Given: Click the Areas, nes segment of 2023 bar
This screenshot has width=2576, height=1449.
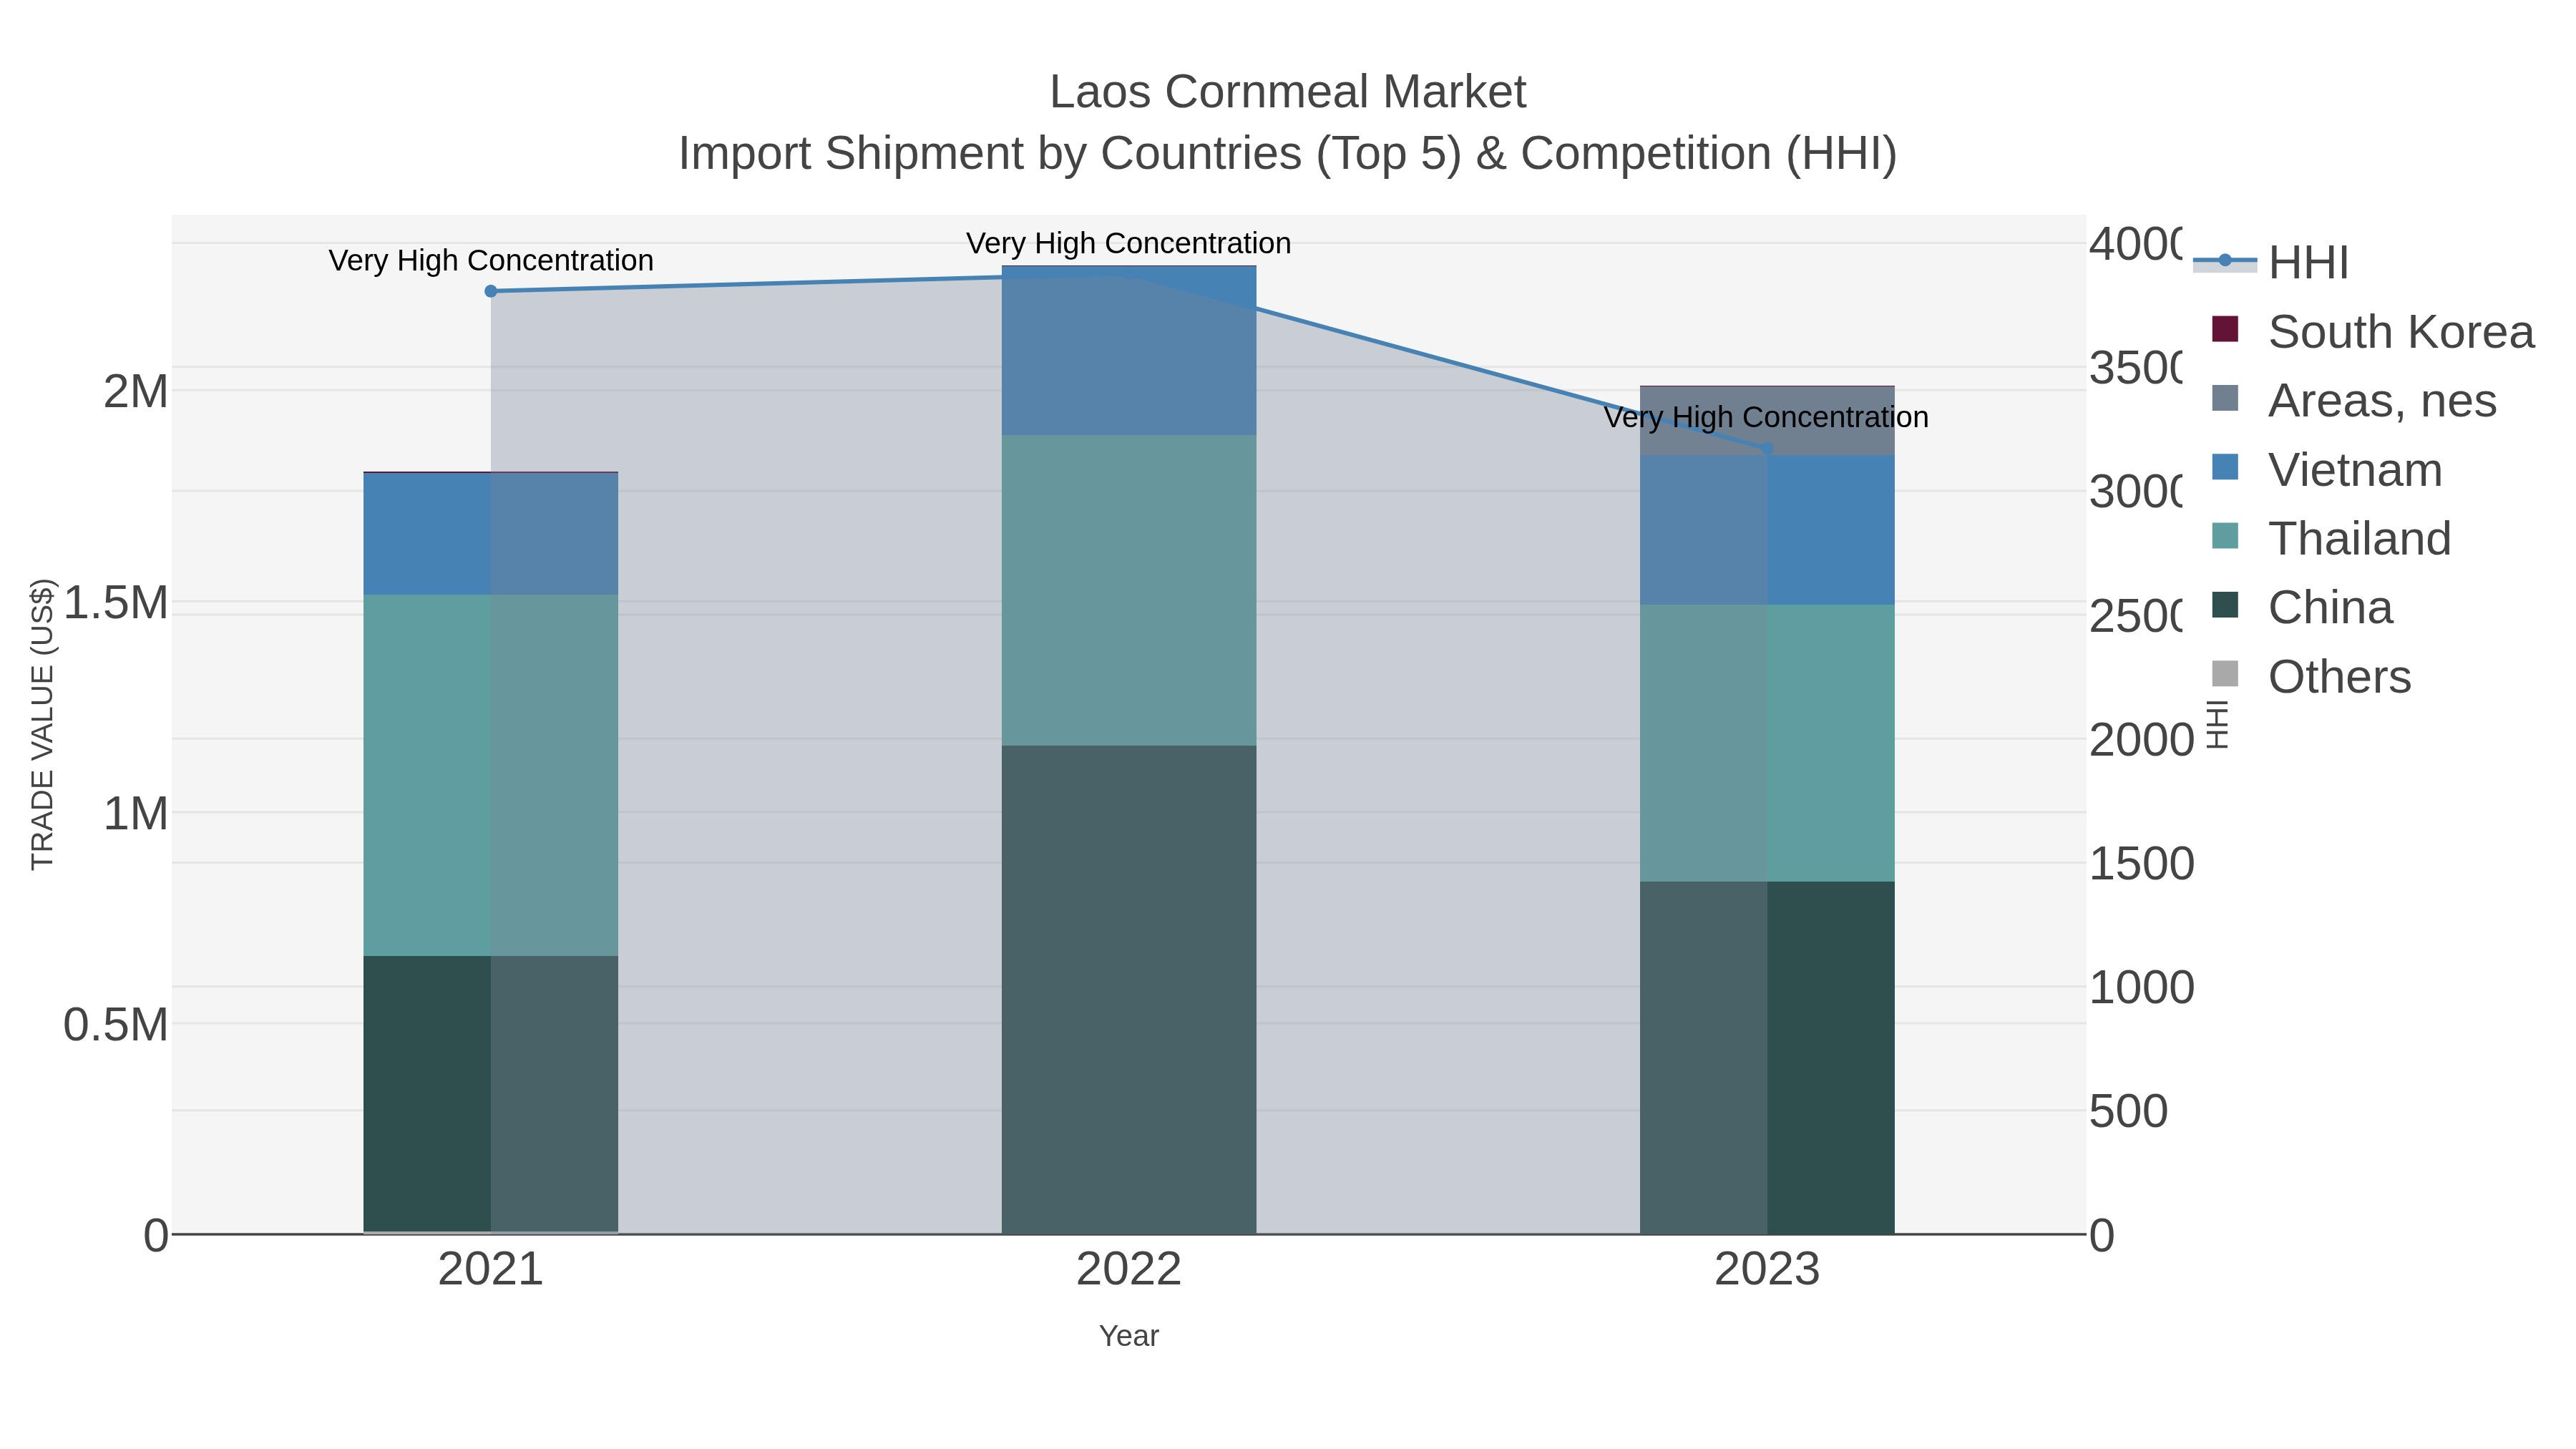Looking at the screenshot, I should point(1767,421).
